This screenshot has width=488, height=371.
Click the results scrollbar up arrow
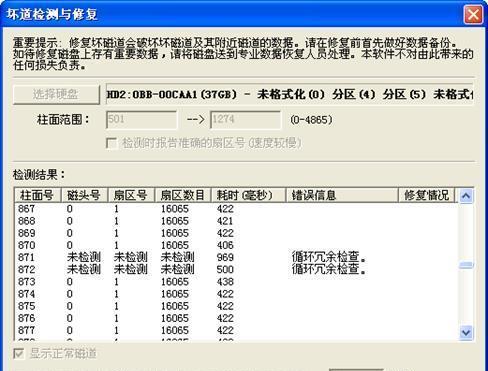coord(466,196)
